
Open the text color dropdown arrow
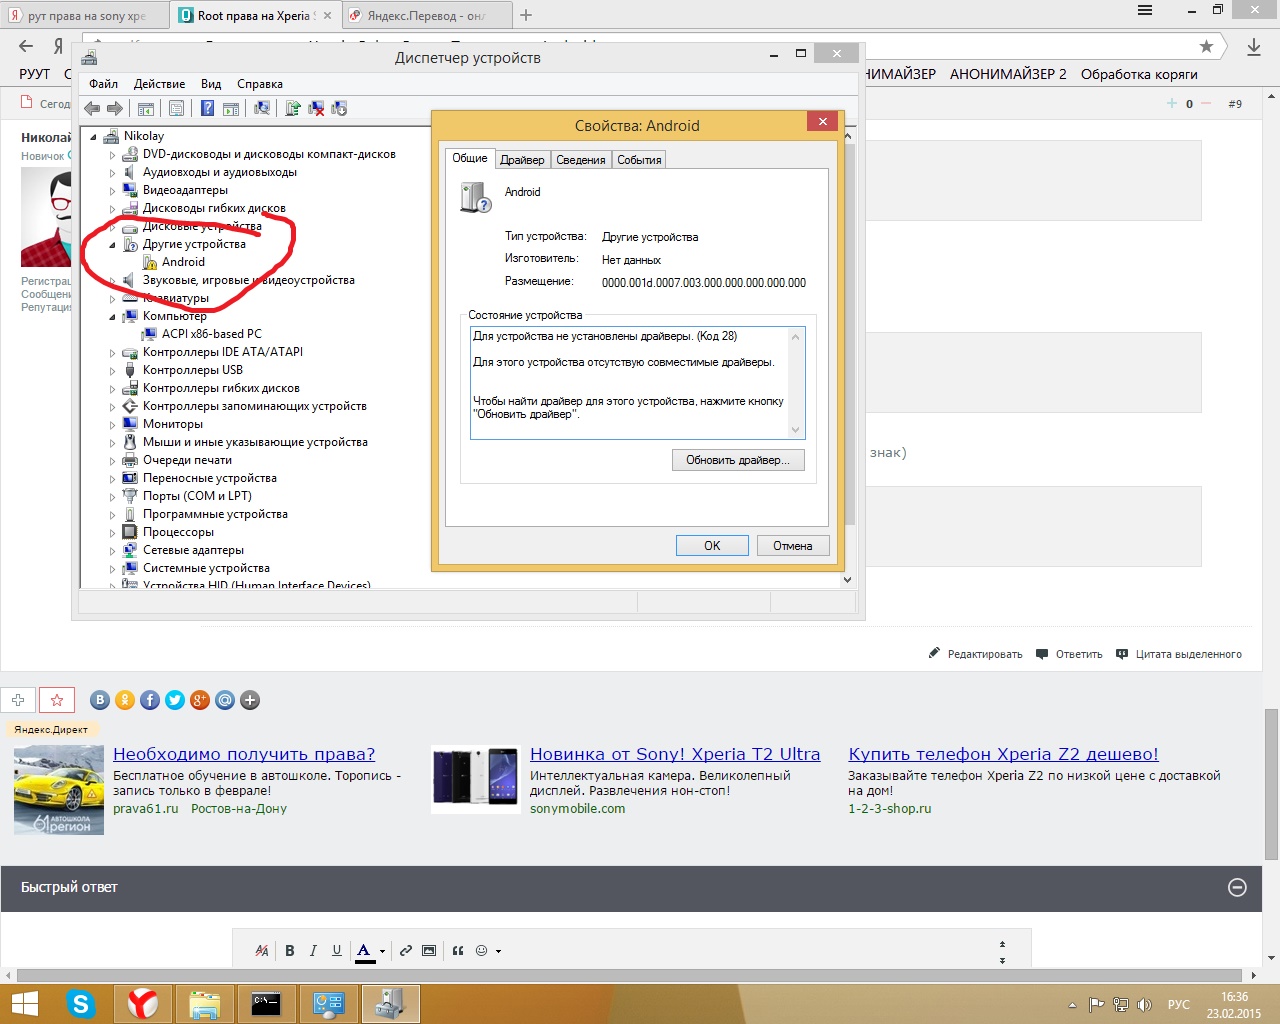pyautogui.click(x=382, y=952)
